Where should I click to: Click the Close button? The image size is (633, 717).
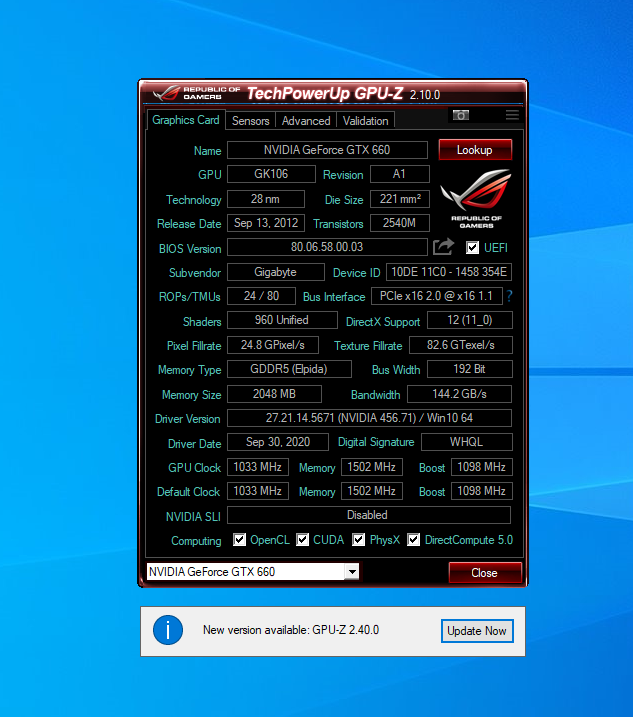485,573
